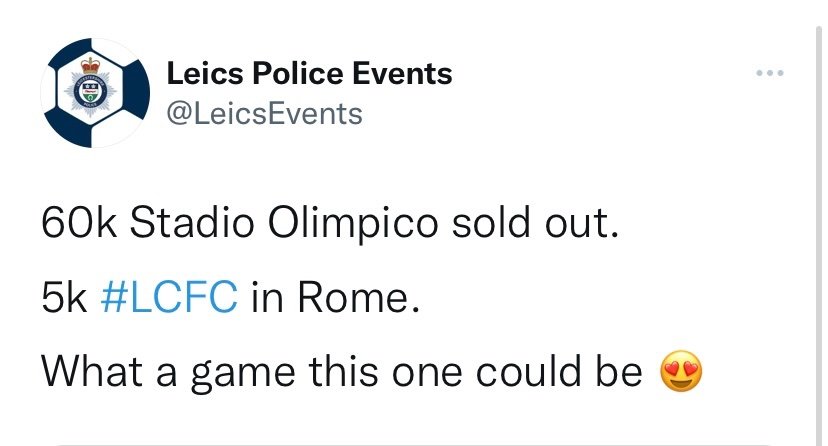Open the #LCFC hashtag link
This screenshot has height=446, width=828.
(x=169, y=297)
